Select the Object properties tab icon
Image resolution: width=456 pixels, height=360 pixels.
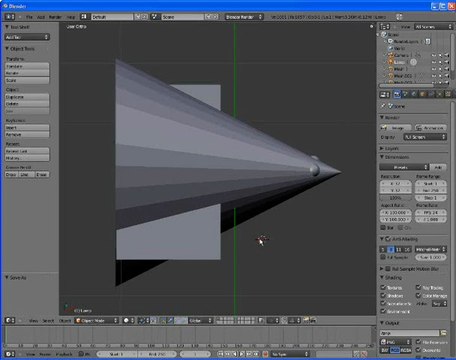423,95
